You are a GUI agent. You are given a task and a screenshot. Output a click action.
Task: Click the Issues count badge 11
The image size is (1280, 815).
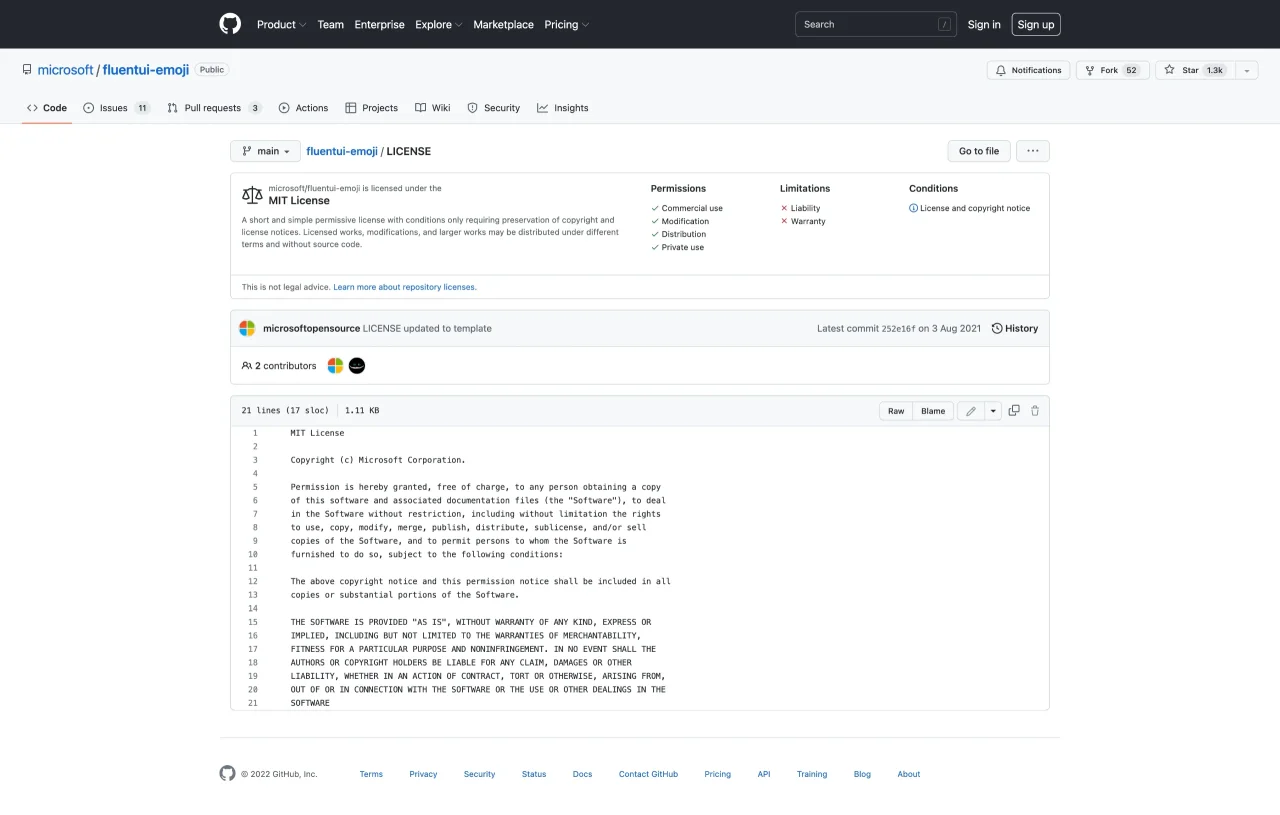tap(142, 108)
